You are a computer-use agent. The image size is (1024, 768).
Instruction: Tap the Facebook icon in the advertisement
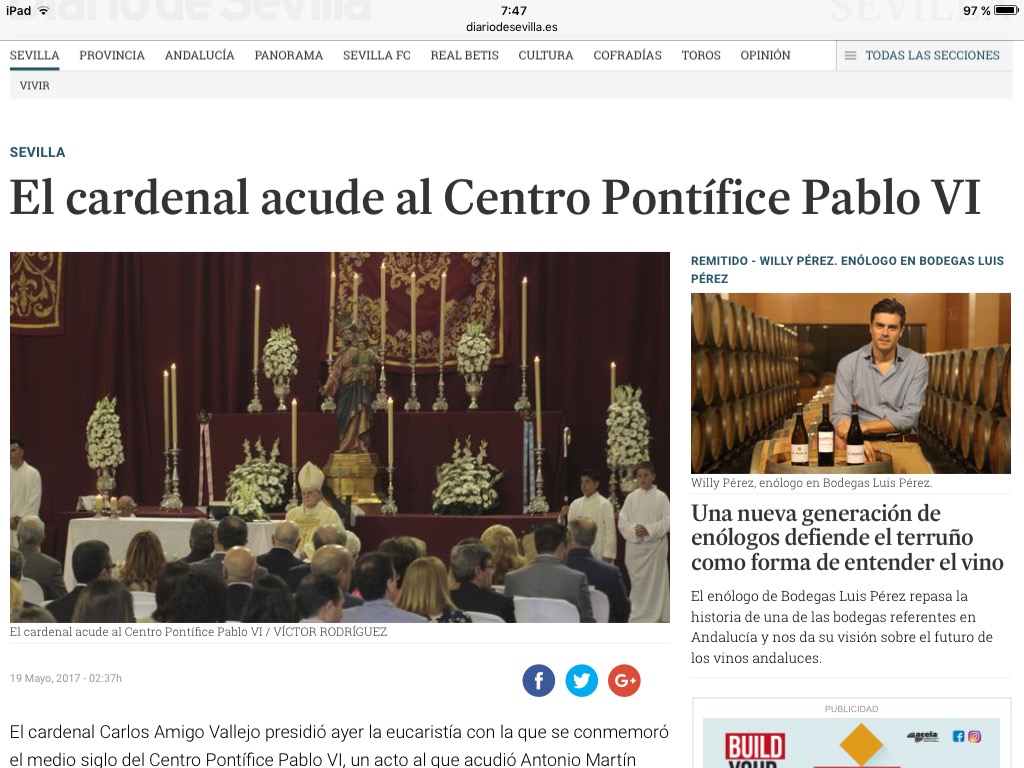[958, 737]
